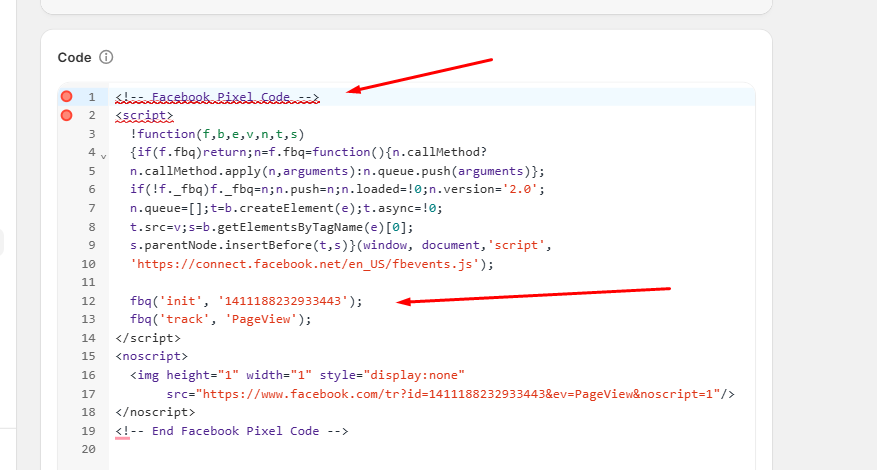Select line number 11 in the gutter
The image size is (877, 470).
88,282
